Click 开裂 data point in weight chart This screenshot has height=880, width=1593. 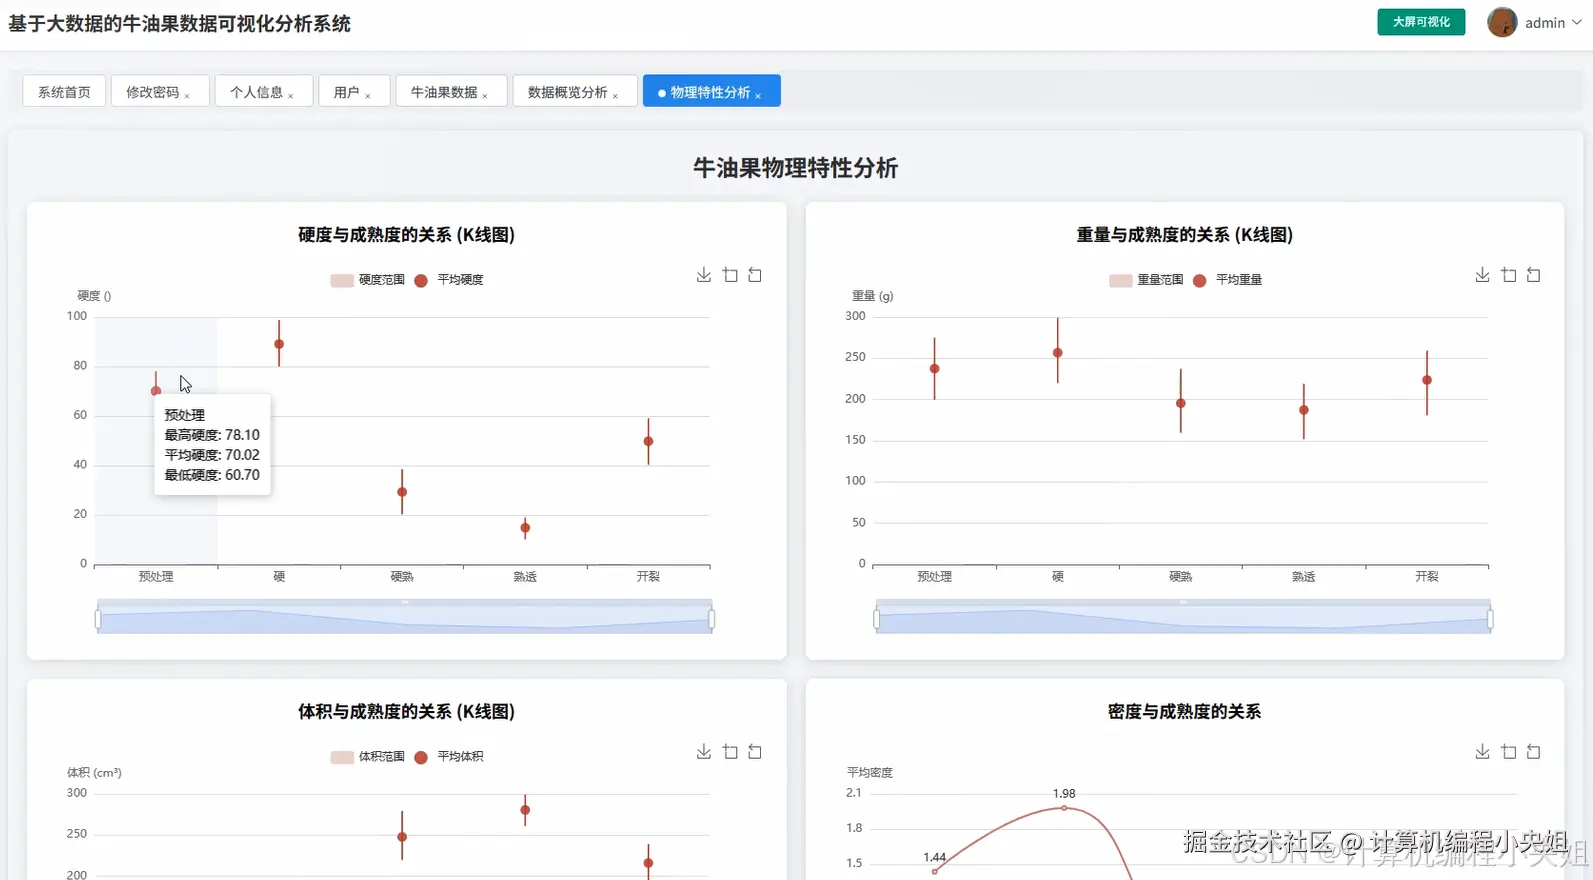1427,380
